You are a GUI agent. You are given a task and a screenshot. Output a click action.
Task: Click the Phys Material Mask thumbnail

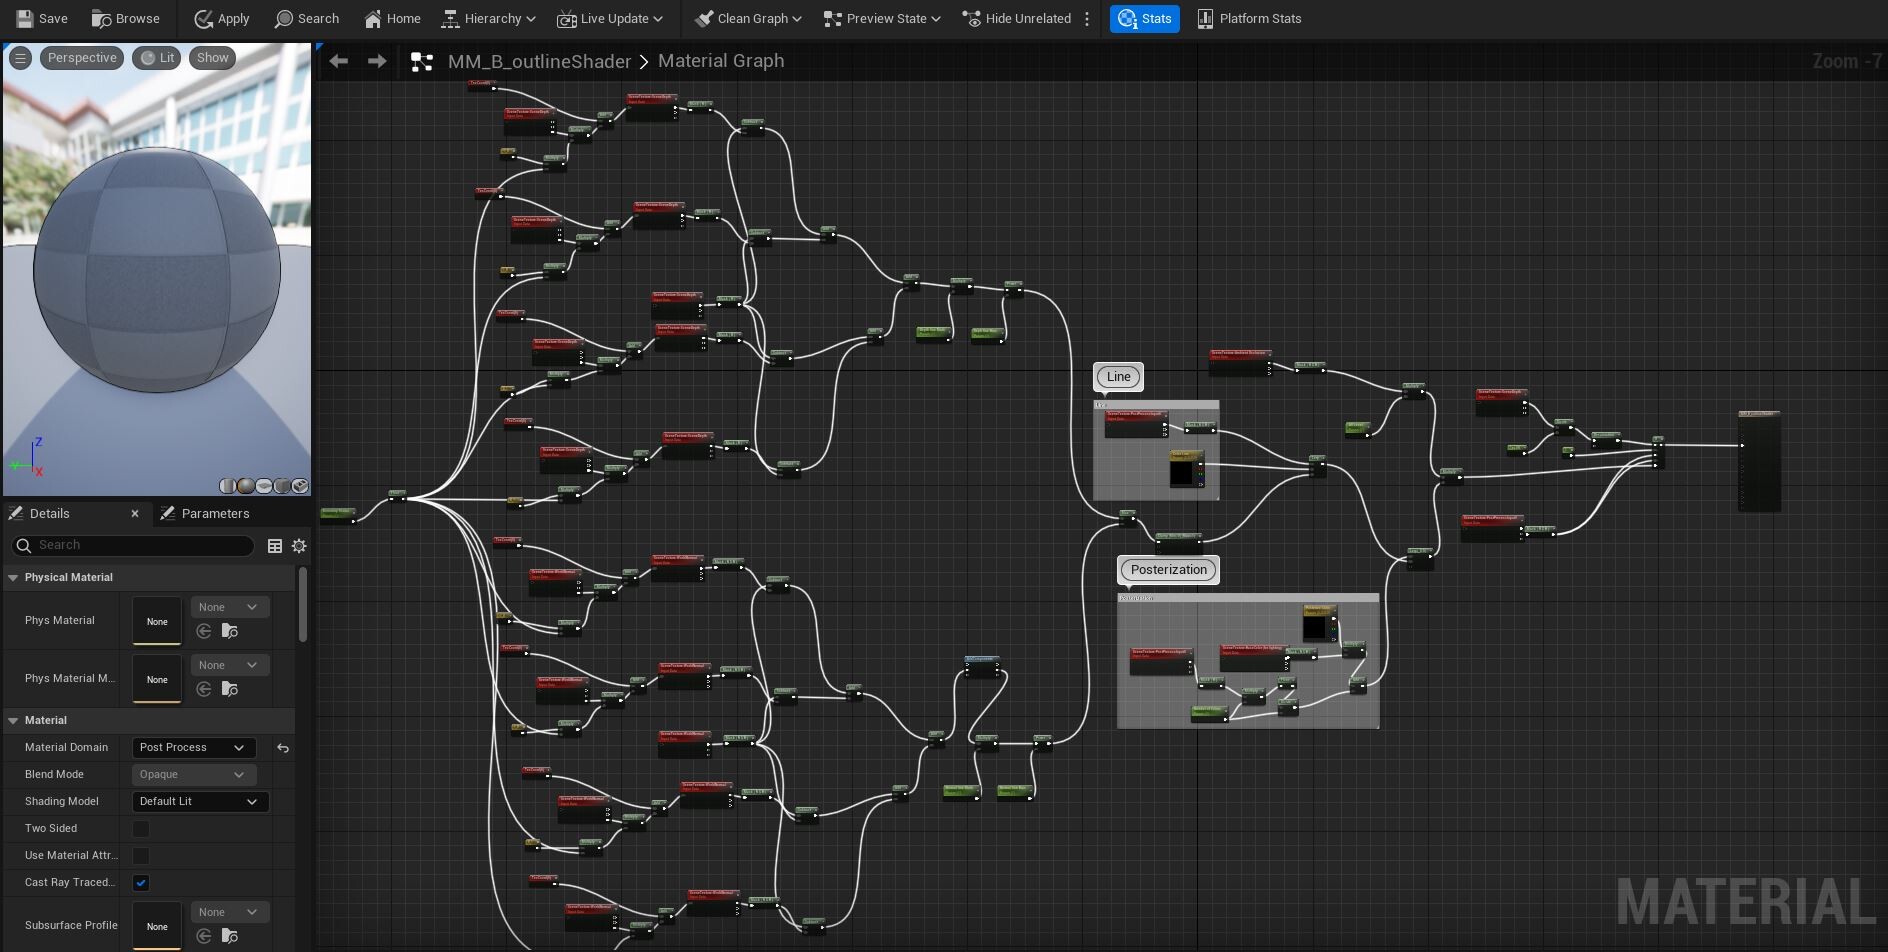pos(157,679)
